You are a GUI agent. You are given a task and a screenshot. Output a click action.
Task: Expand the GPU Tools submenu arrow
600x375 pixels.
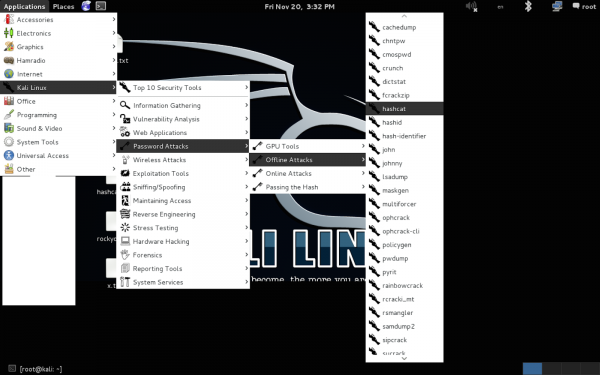coord(363,146)
